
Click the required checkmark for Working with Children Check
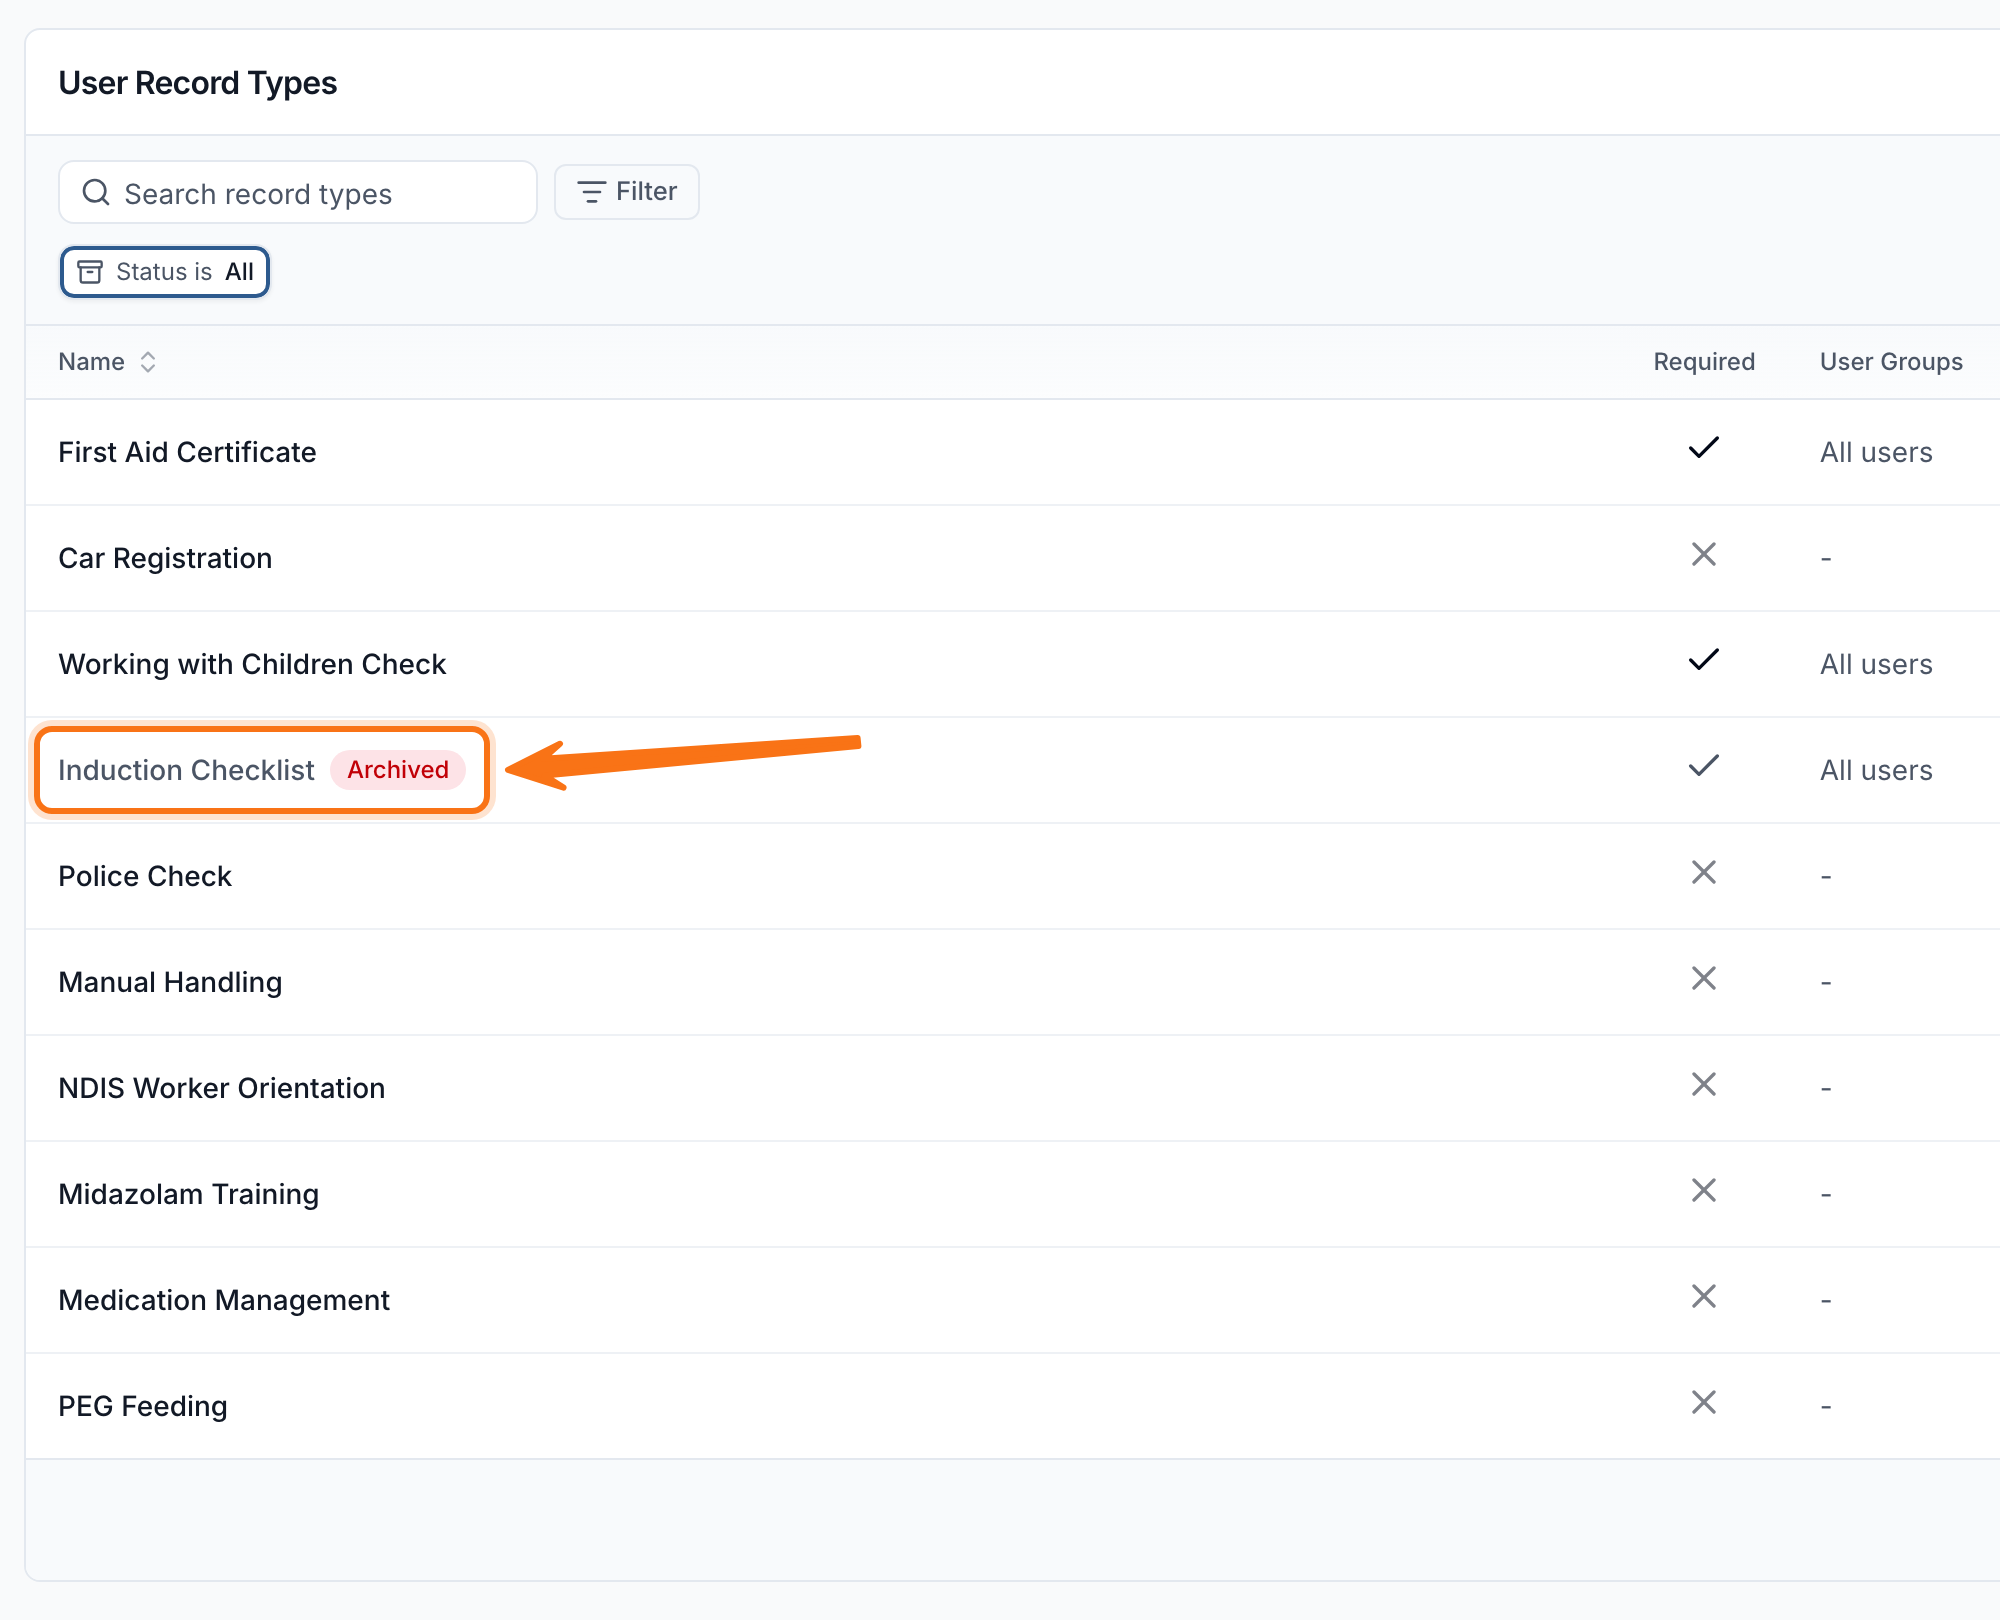coord(1704,660)
